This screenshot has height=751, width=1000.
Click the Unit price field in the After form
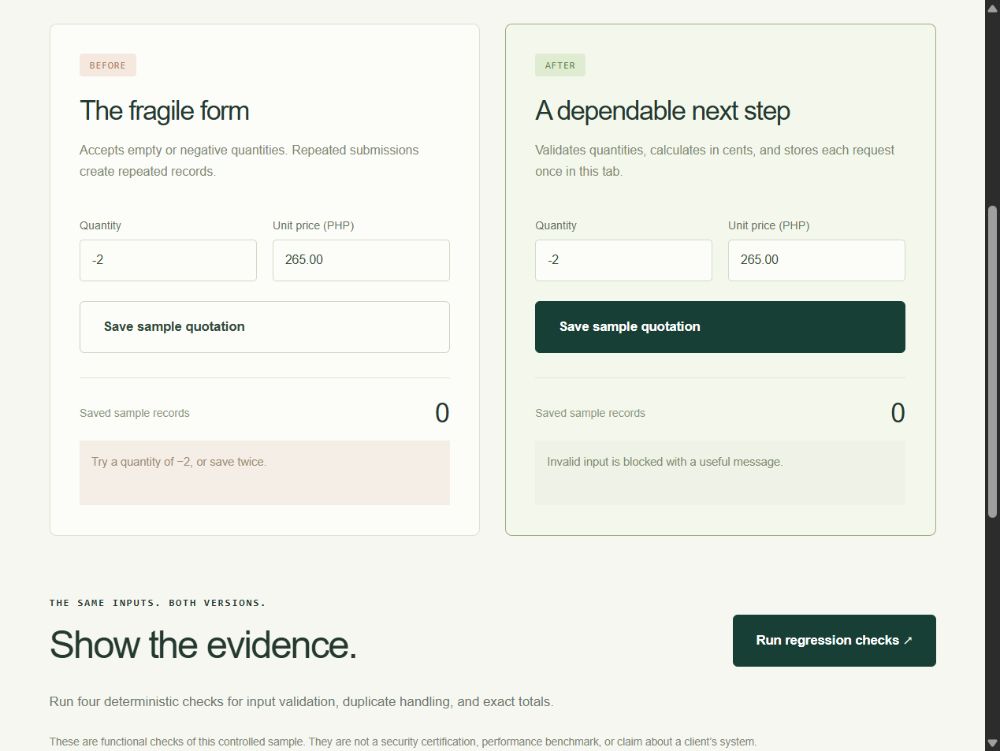point(816,260)
